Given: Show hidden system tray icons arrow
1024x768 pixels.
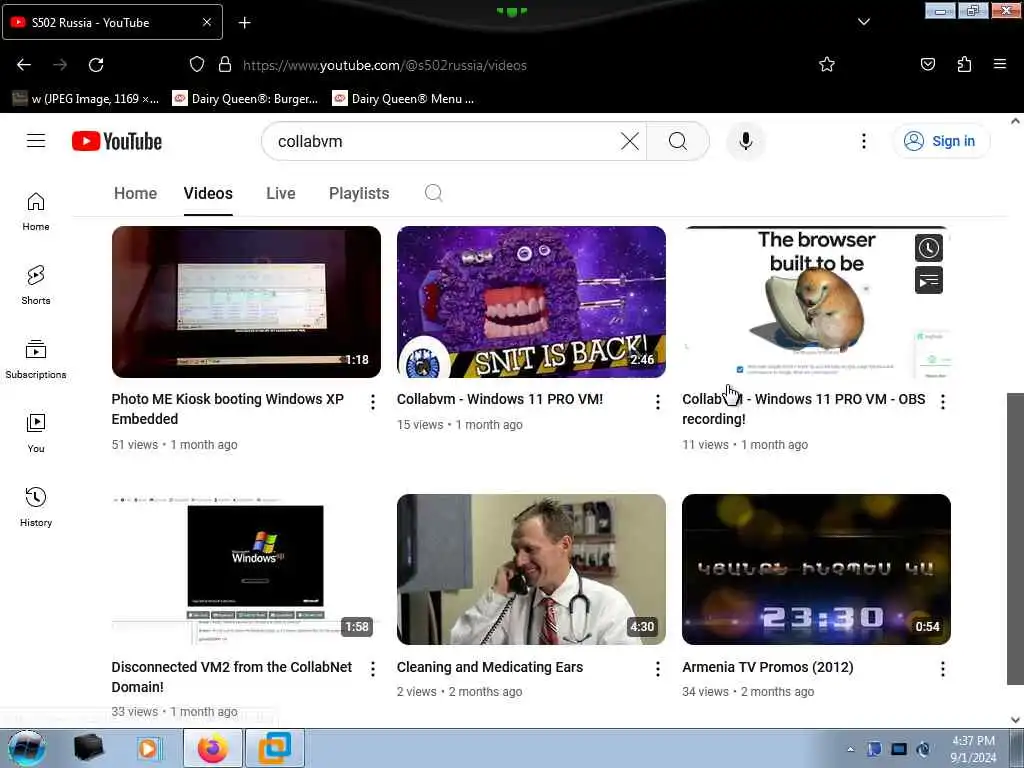Looking at the screenshot, I should click(x=850, y=749).
